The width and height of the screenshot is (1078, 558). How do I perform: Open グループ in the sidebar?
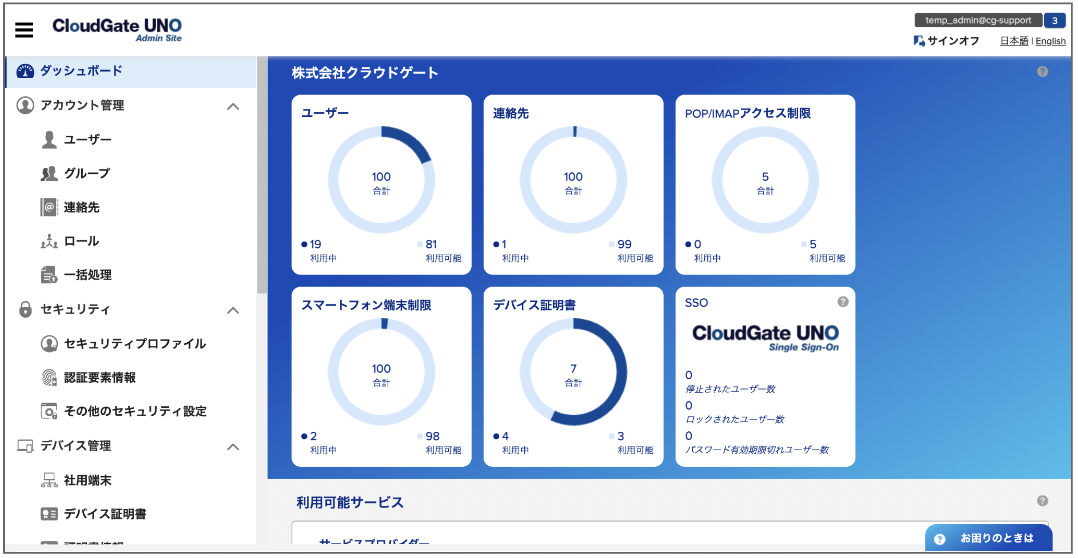pos(87,174)
